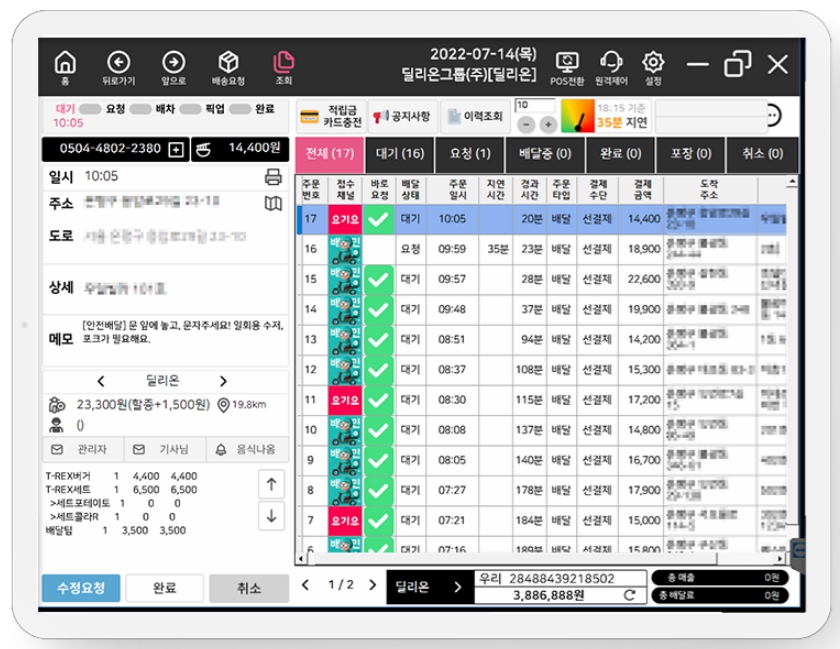
Task: Click the POS전환 monitor icon
Action: tap(567, 67)
